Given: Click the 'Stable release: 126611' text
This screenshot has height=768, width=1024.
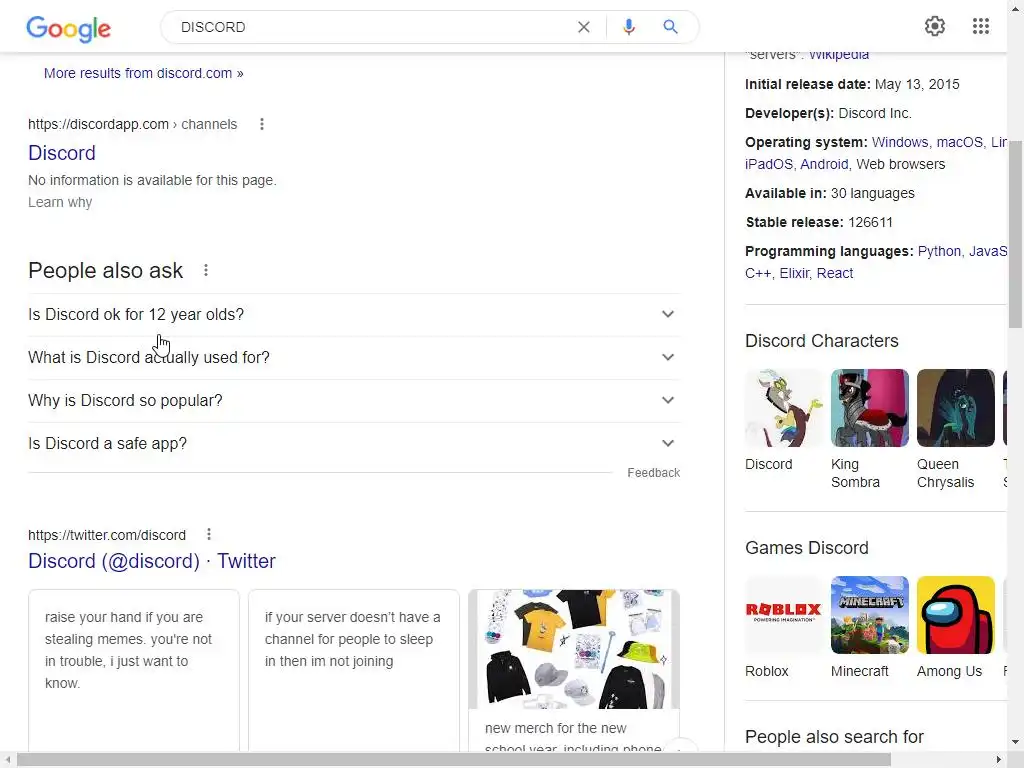Looking at the screenshot, I should (x=819, y=223).
